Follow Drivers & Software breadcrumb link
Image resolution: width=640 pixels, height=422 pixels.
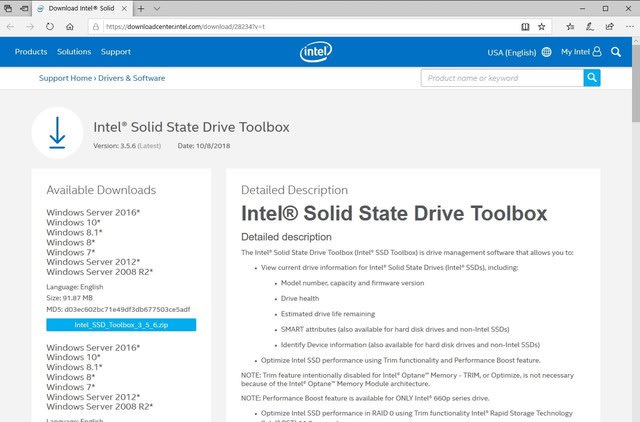pos(131,78)
